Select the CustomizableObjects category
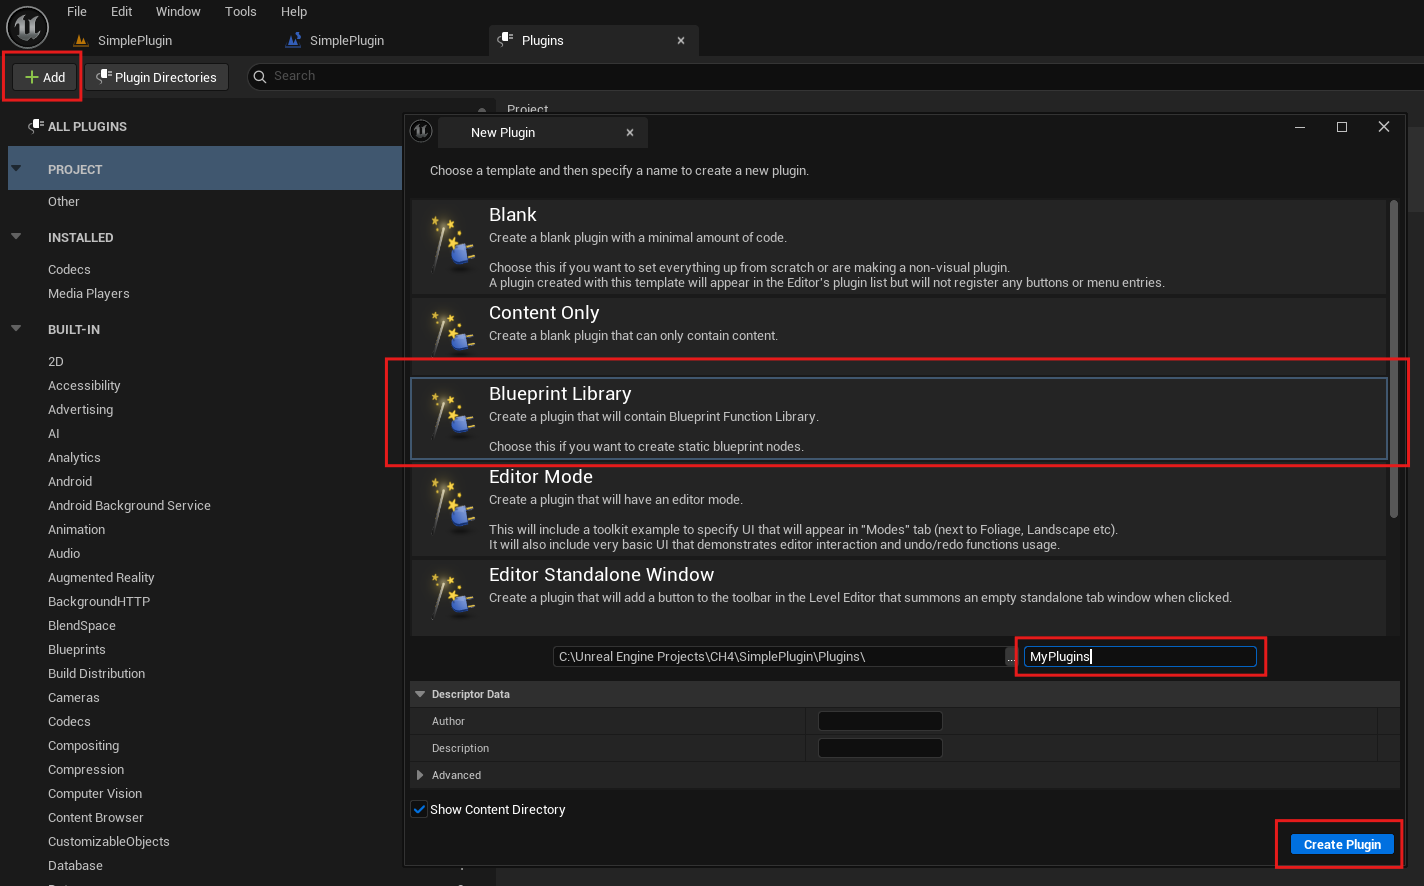The width and height of the screenshot is (1424, 886). coord(109,841)
